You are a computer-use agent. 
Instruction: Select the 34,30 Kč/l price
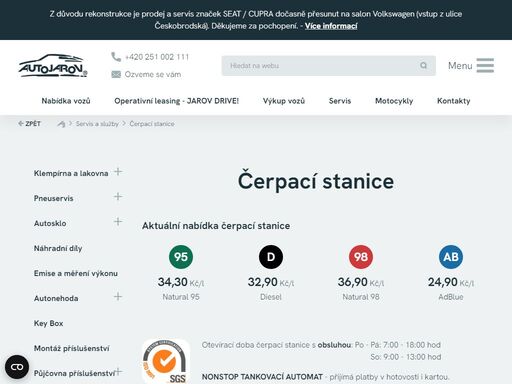pos(181,282)
